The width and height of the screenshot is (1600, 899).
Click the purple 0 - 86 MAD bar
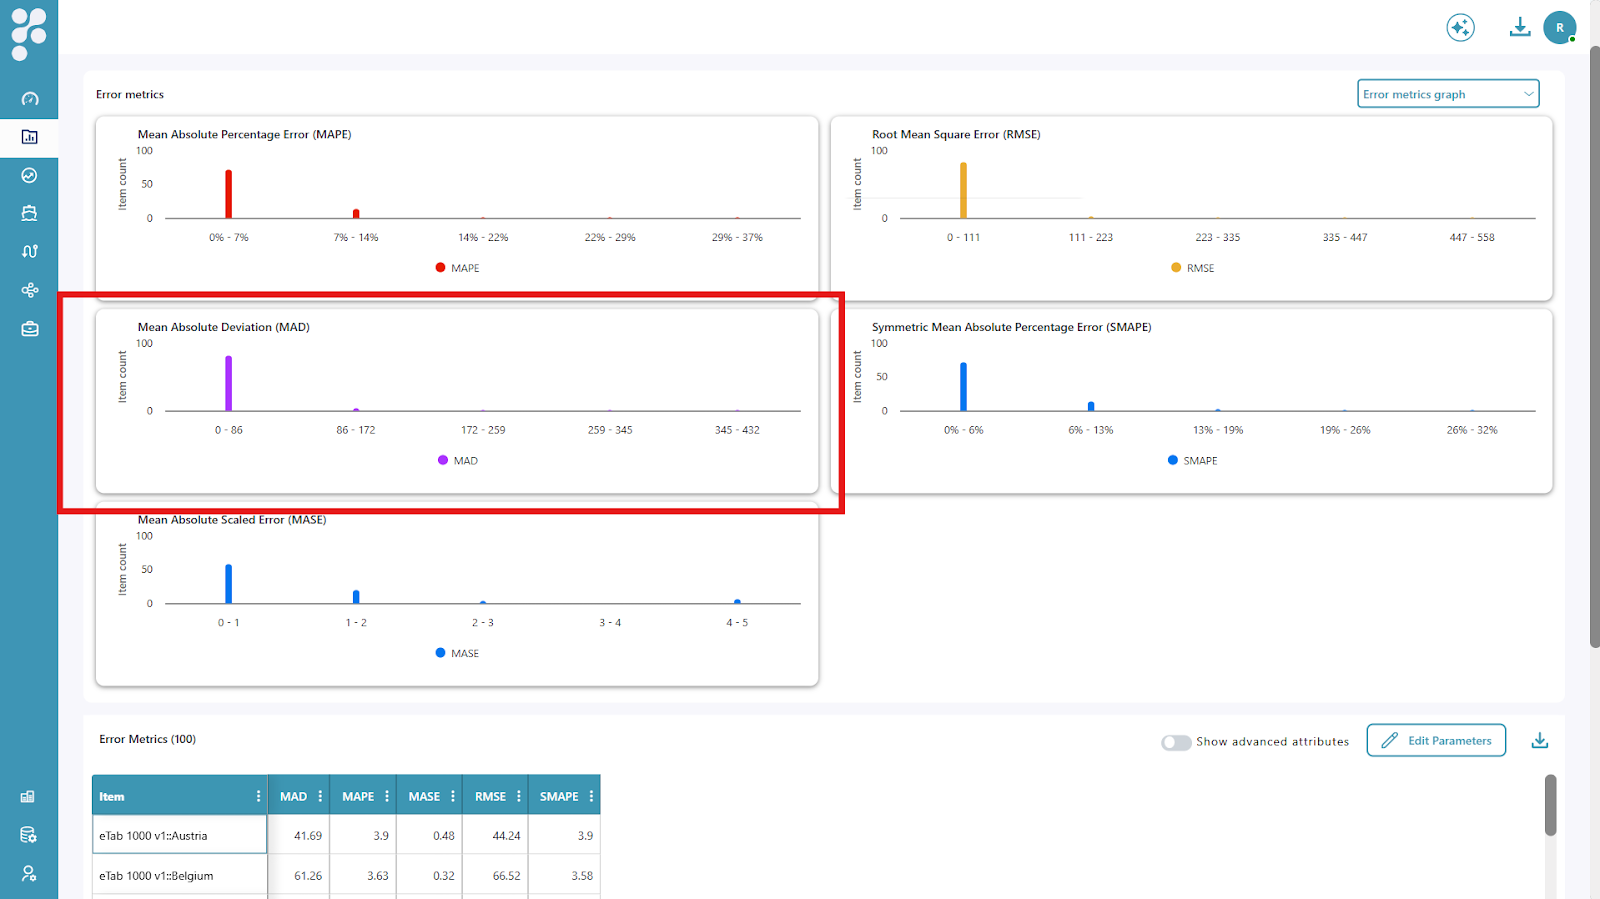click(x=228, y=383)
